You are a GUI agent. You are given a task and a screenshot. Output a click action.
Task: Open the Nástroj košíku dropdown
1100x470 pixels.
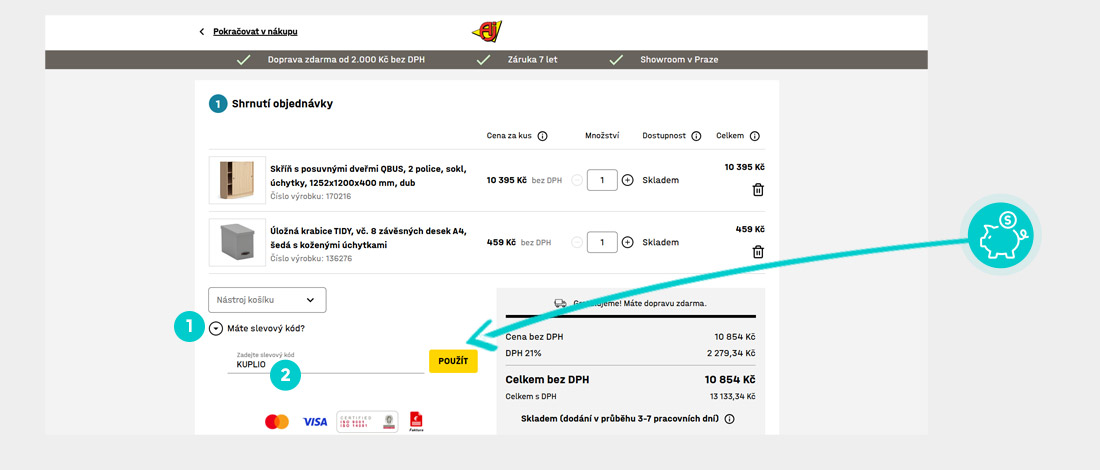[x=267, y=299]
